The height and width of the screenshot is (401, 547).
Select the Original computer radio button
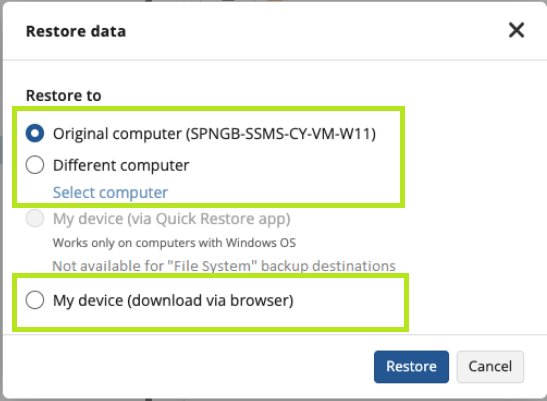click(35, 133)
